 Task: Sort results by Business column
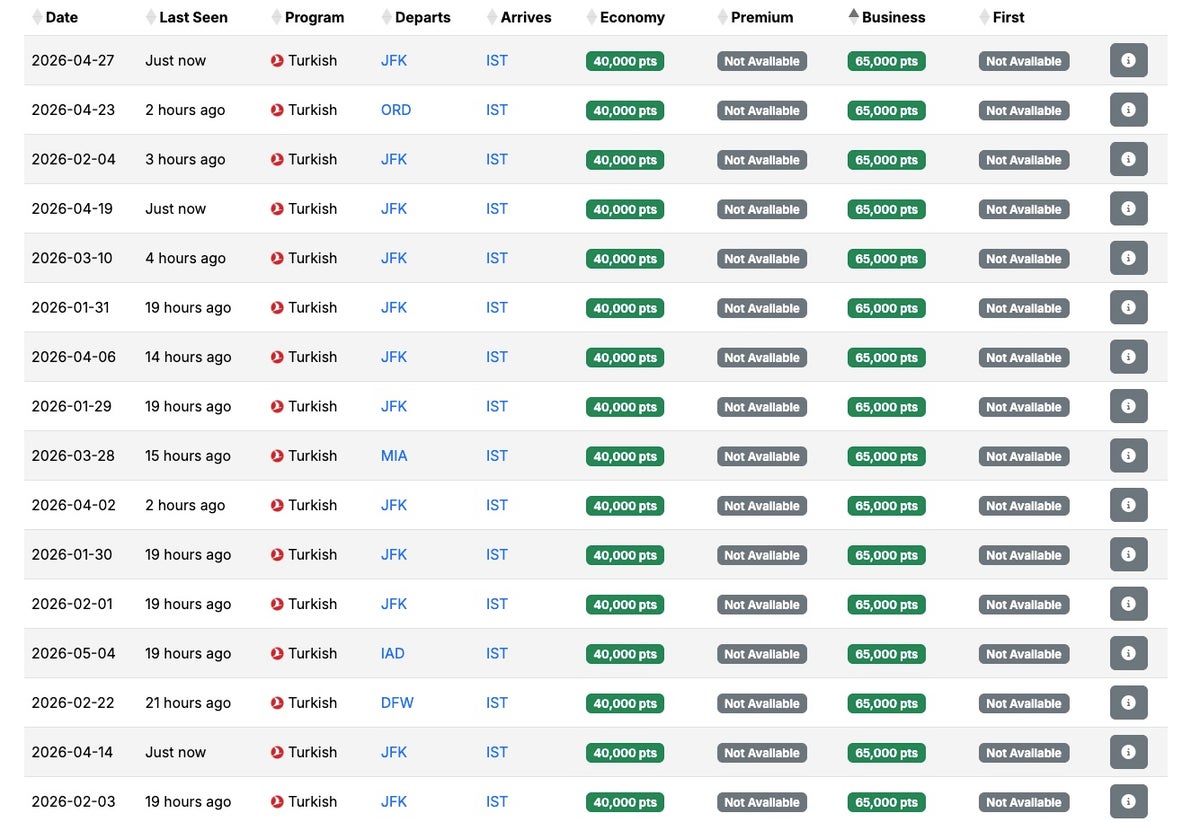(x=892, y=17)
